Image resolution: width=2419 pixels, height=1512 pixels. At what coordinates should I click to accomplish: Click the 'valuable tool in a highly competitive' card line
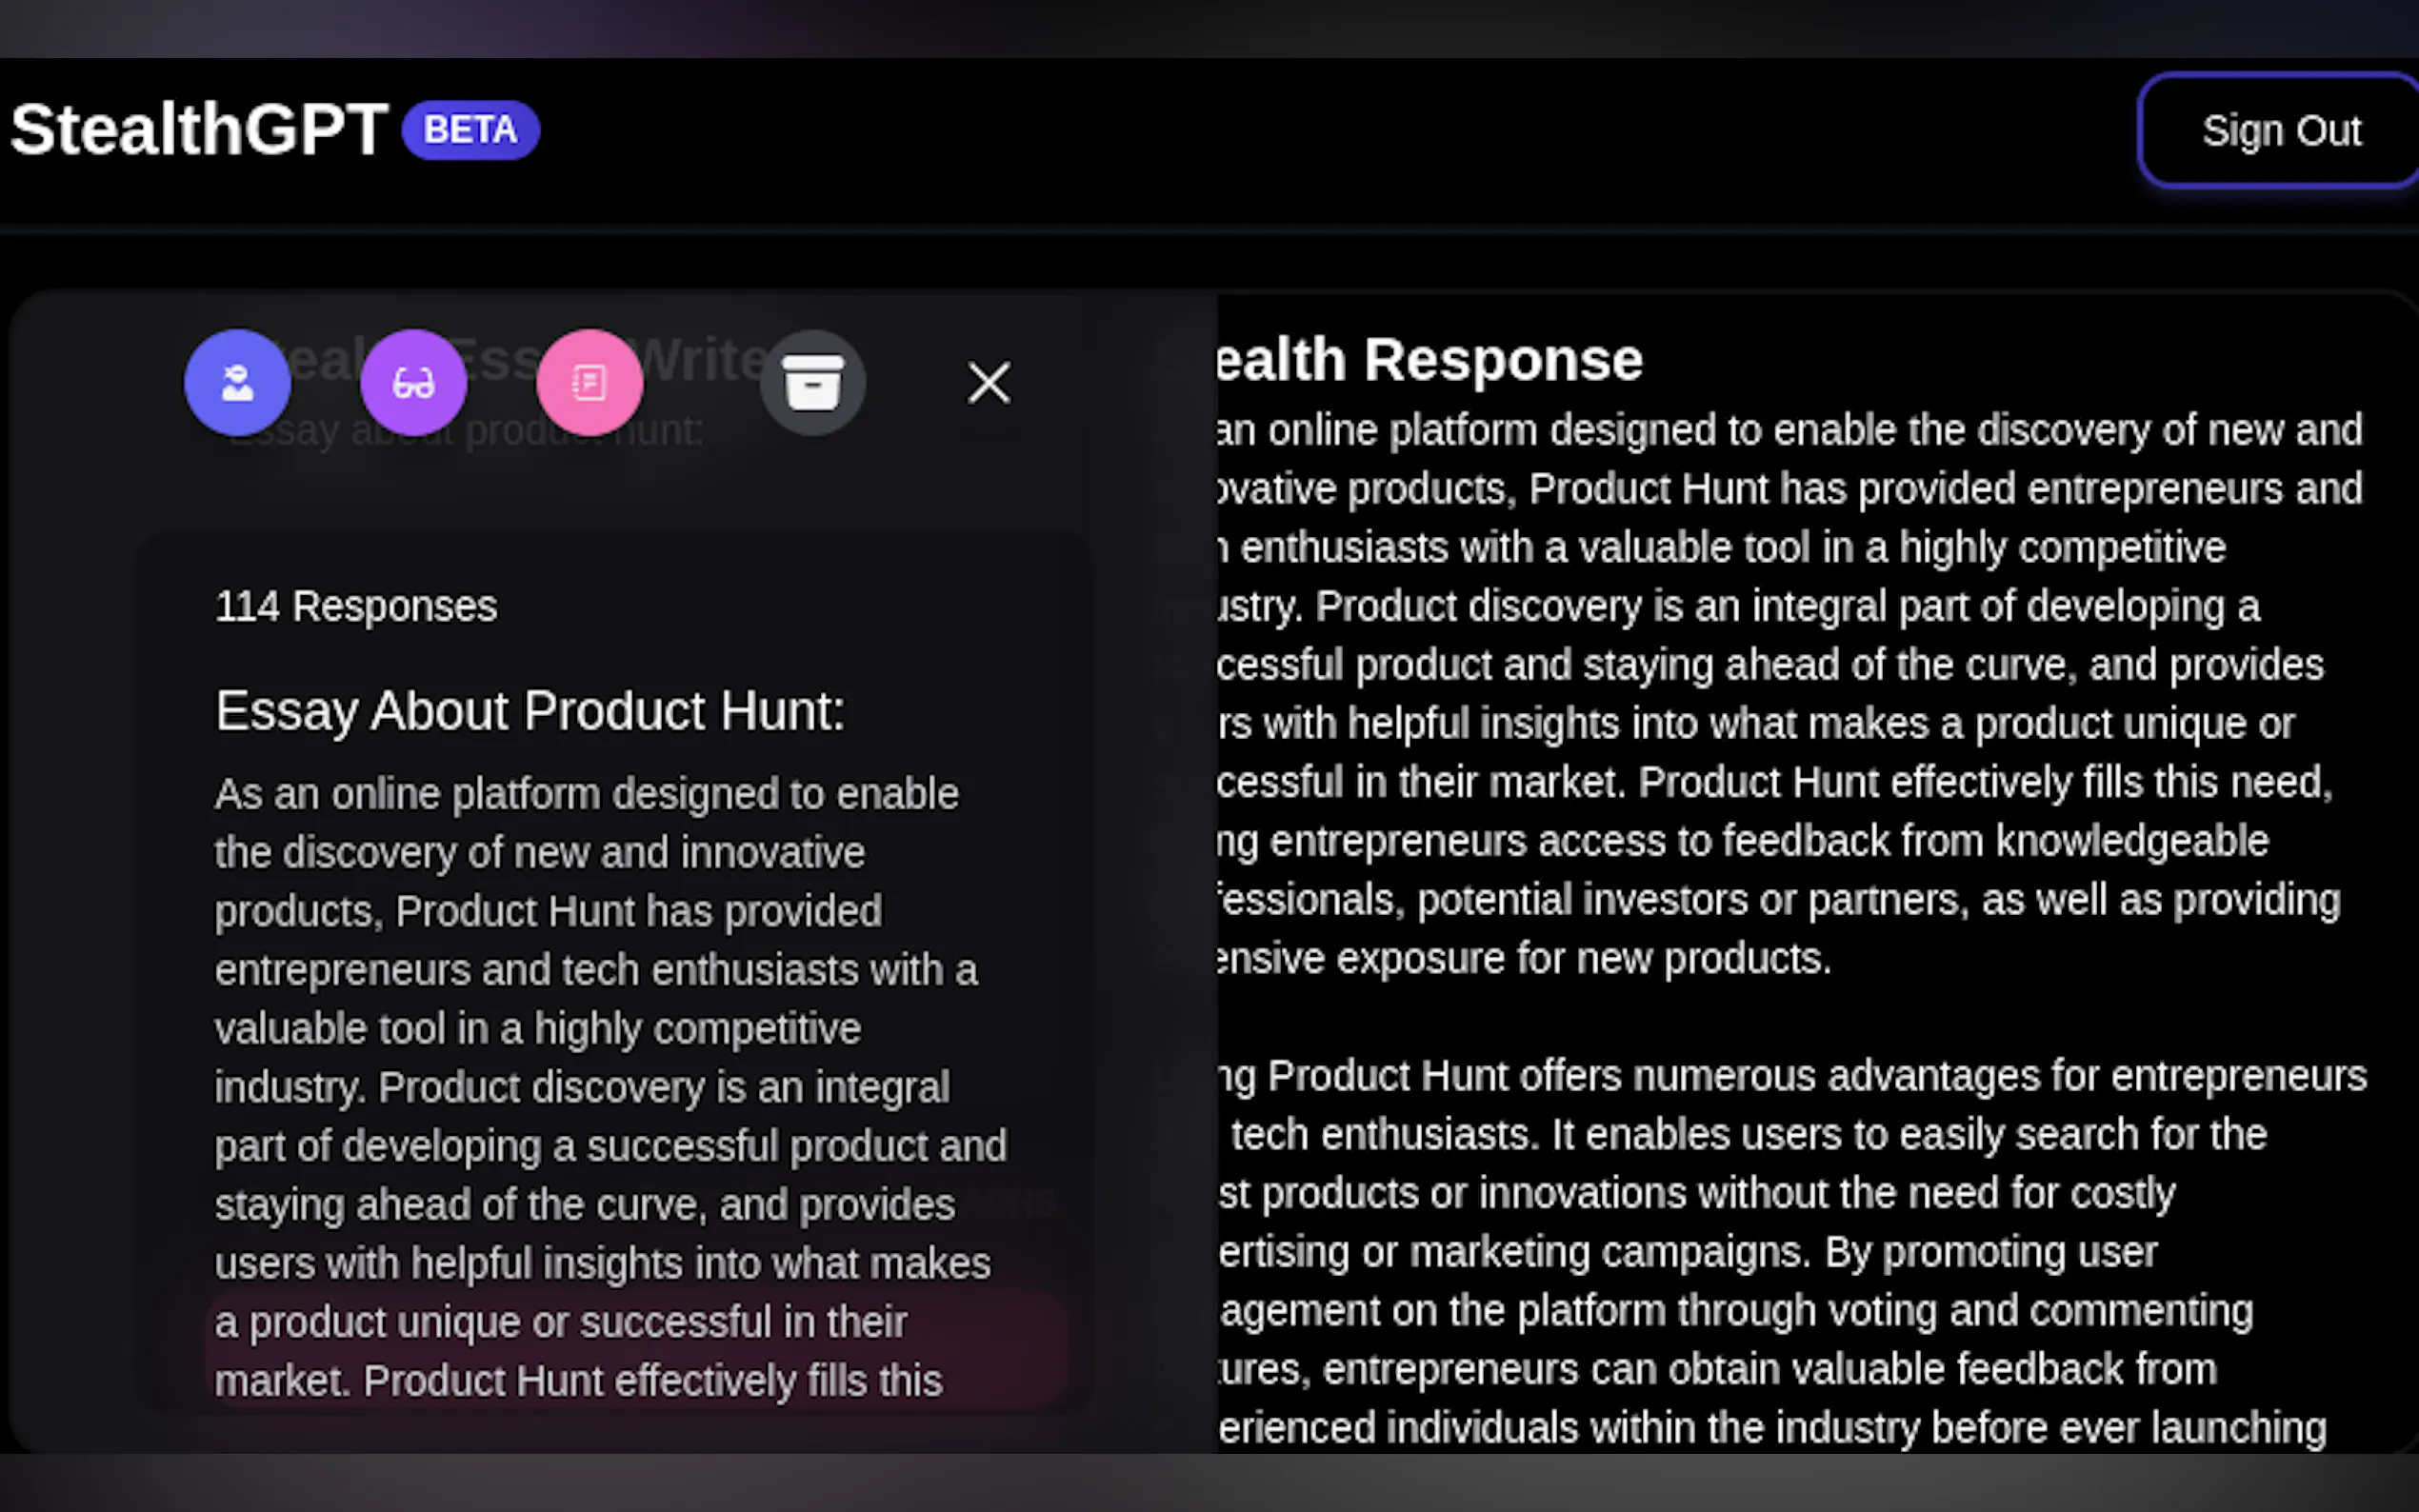(x=538, y=1029)
